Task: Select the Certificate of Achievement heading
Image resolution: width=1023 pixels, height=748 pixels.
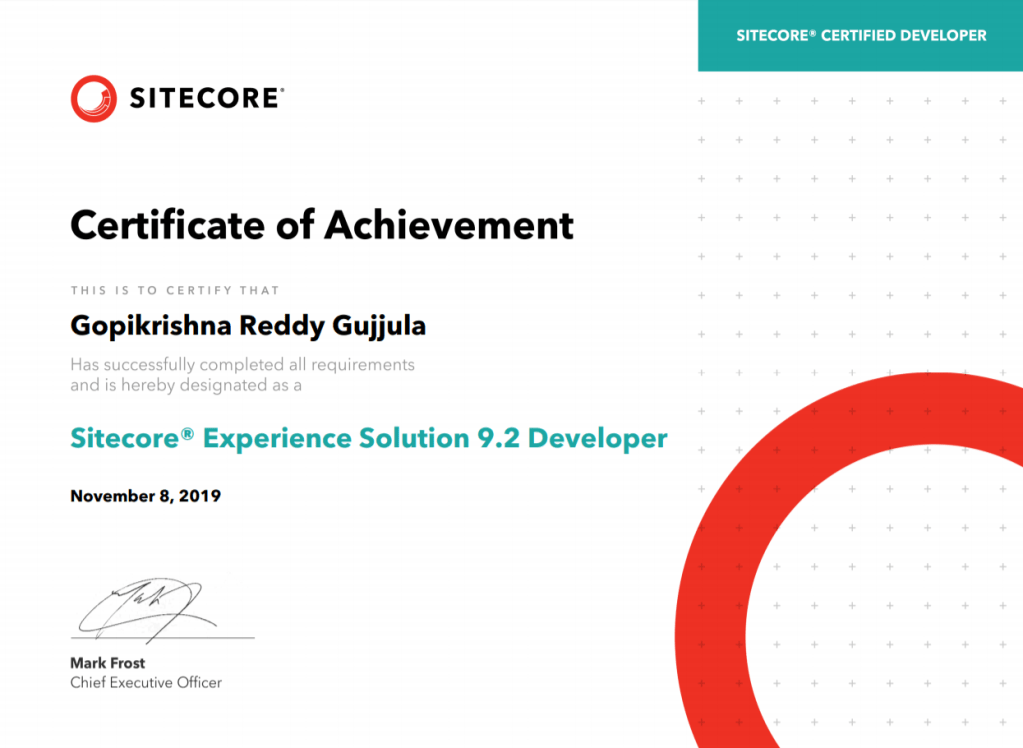Action: click(x=321, y=225)
